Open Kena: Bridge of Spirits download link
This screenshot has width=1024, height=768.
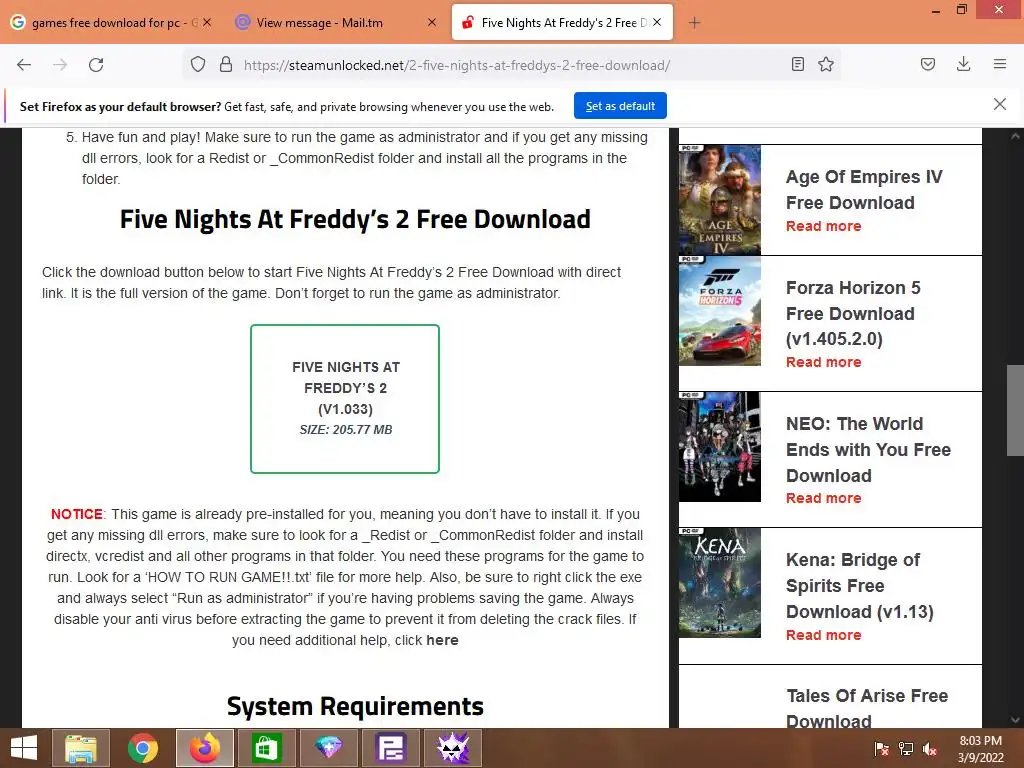point(859,586)
